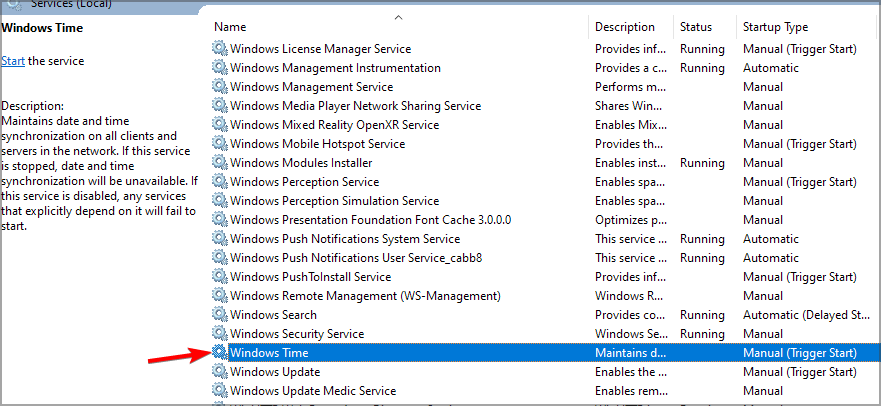This screenshot has height=406, width=881.
Task: Click gear icon of Windows Perception Service
Action: point(219,182)
